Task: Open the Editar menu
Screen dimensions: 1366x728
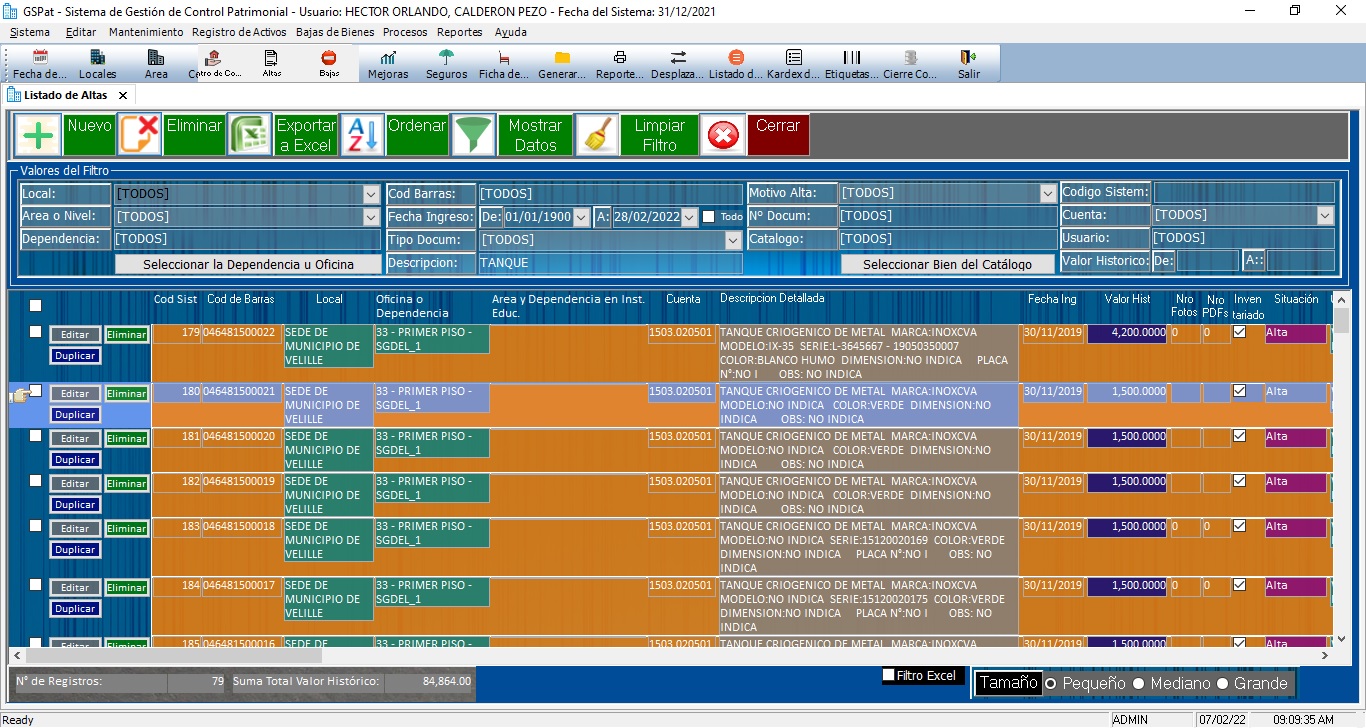Action: click(x=81, y=32)
